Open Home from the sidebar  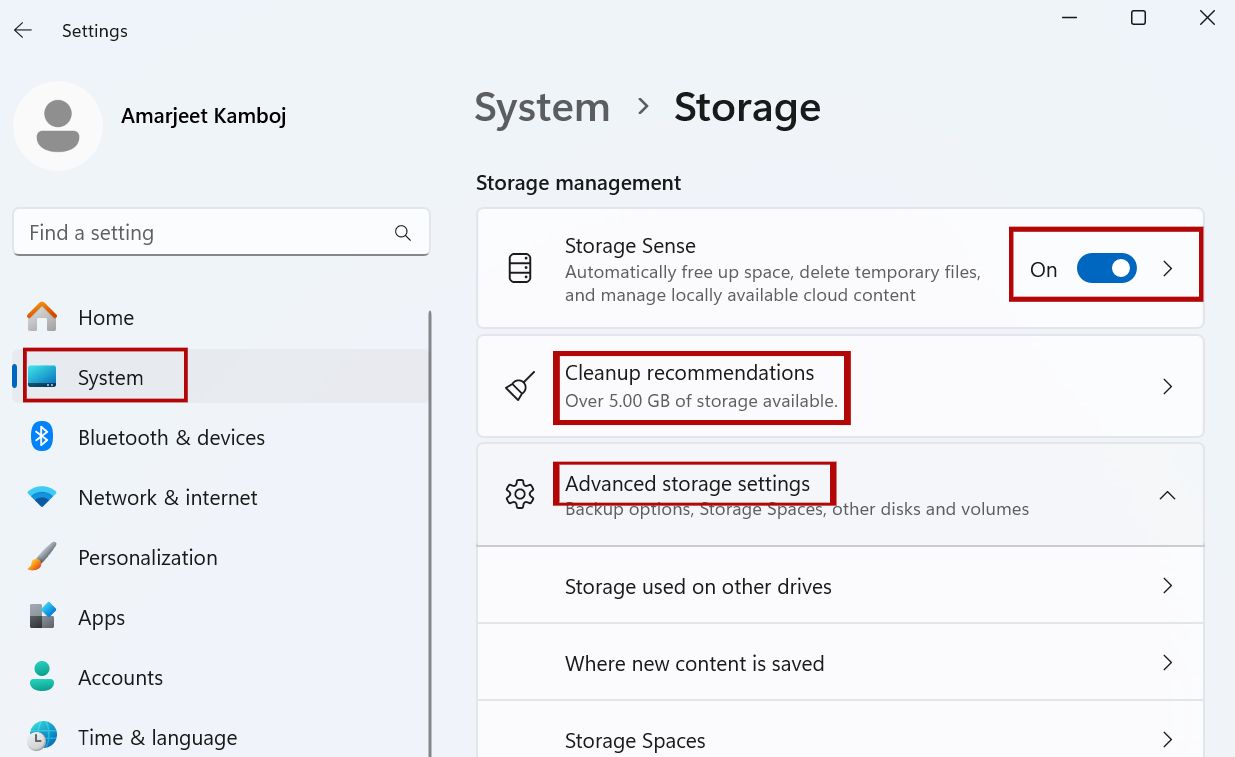pyautogui.click(x=105, y=317)
